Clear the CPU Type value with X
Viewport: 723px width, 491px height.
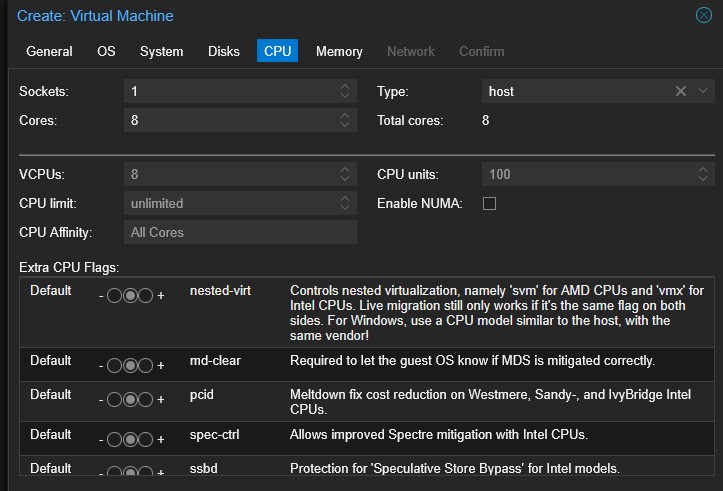click(681, 91)
